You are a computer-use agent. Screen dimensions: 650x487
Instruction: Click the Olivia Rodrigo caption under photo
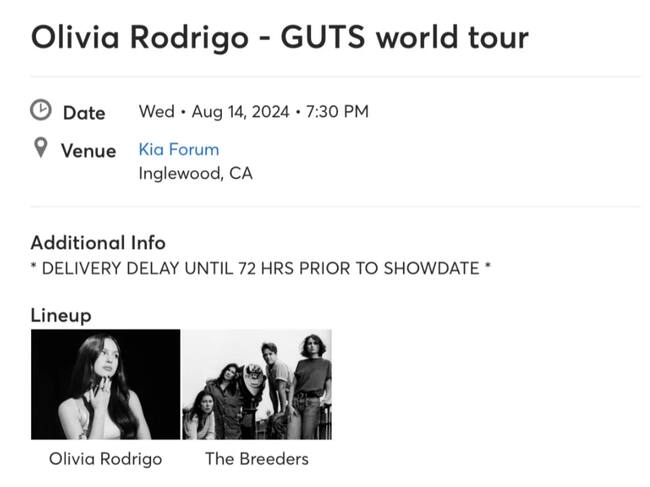coord(105,459)
